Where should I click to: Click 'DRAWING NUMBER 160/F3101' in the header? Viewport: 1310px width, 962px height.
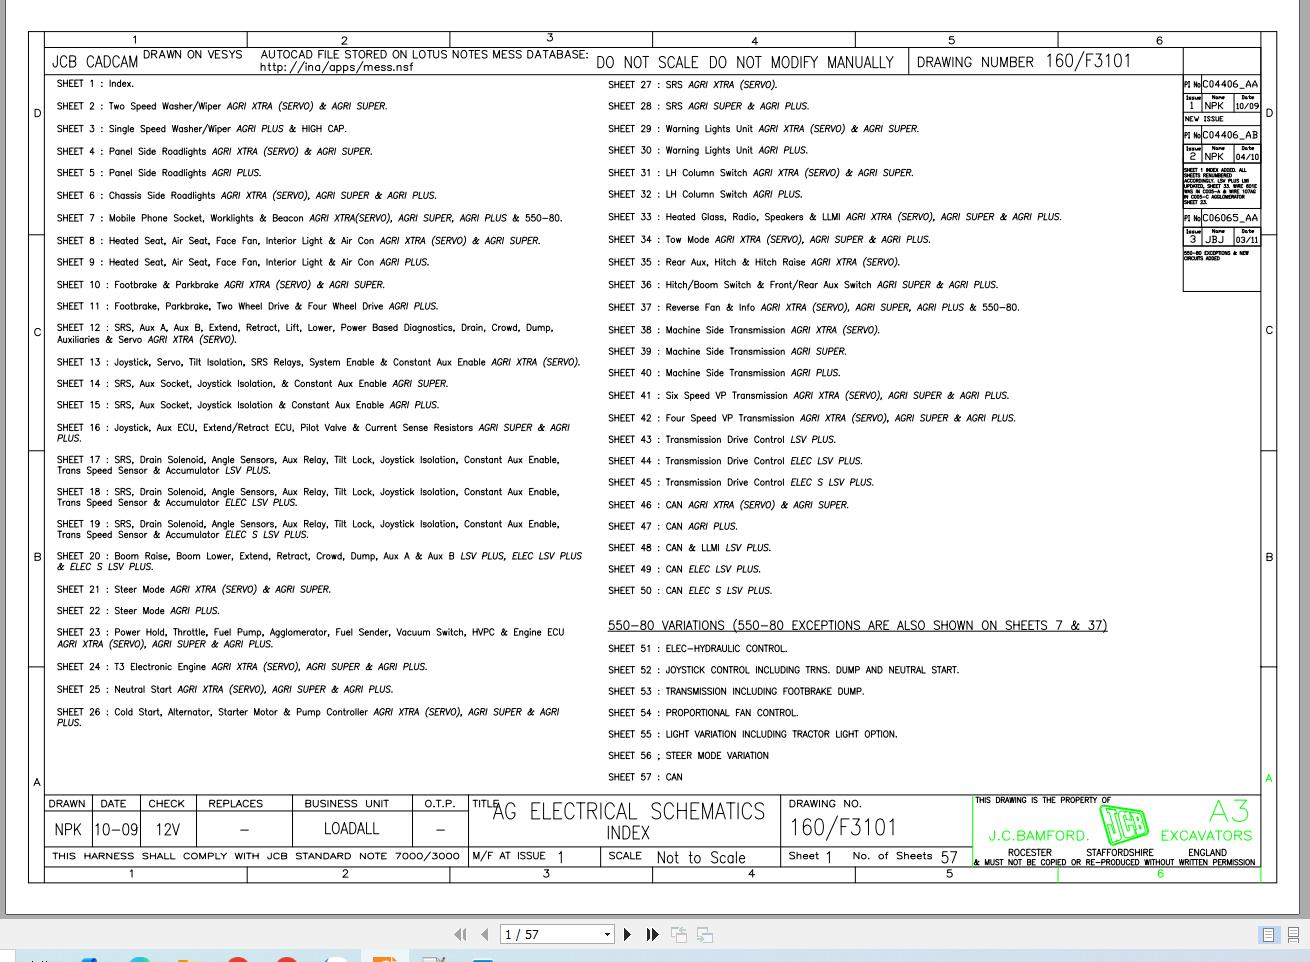pyautogui.click(x=1024, y=61)
